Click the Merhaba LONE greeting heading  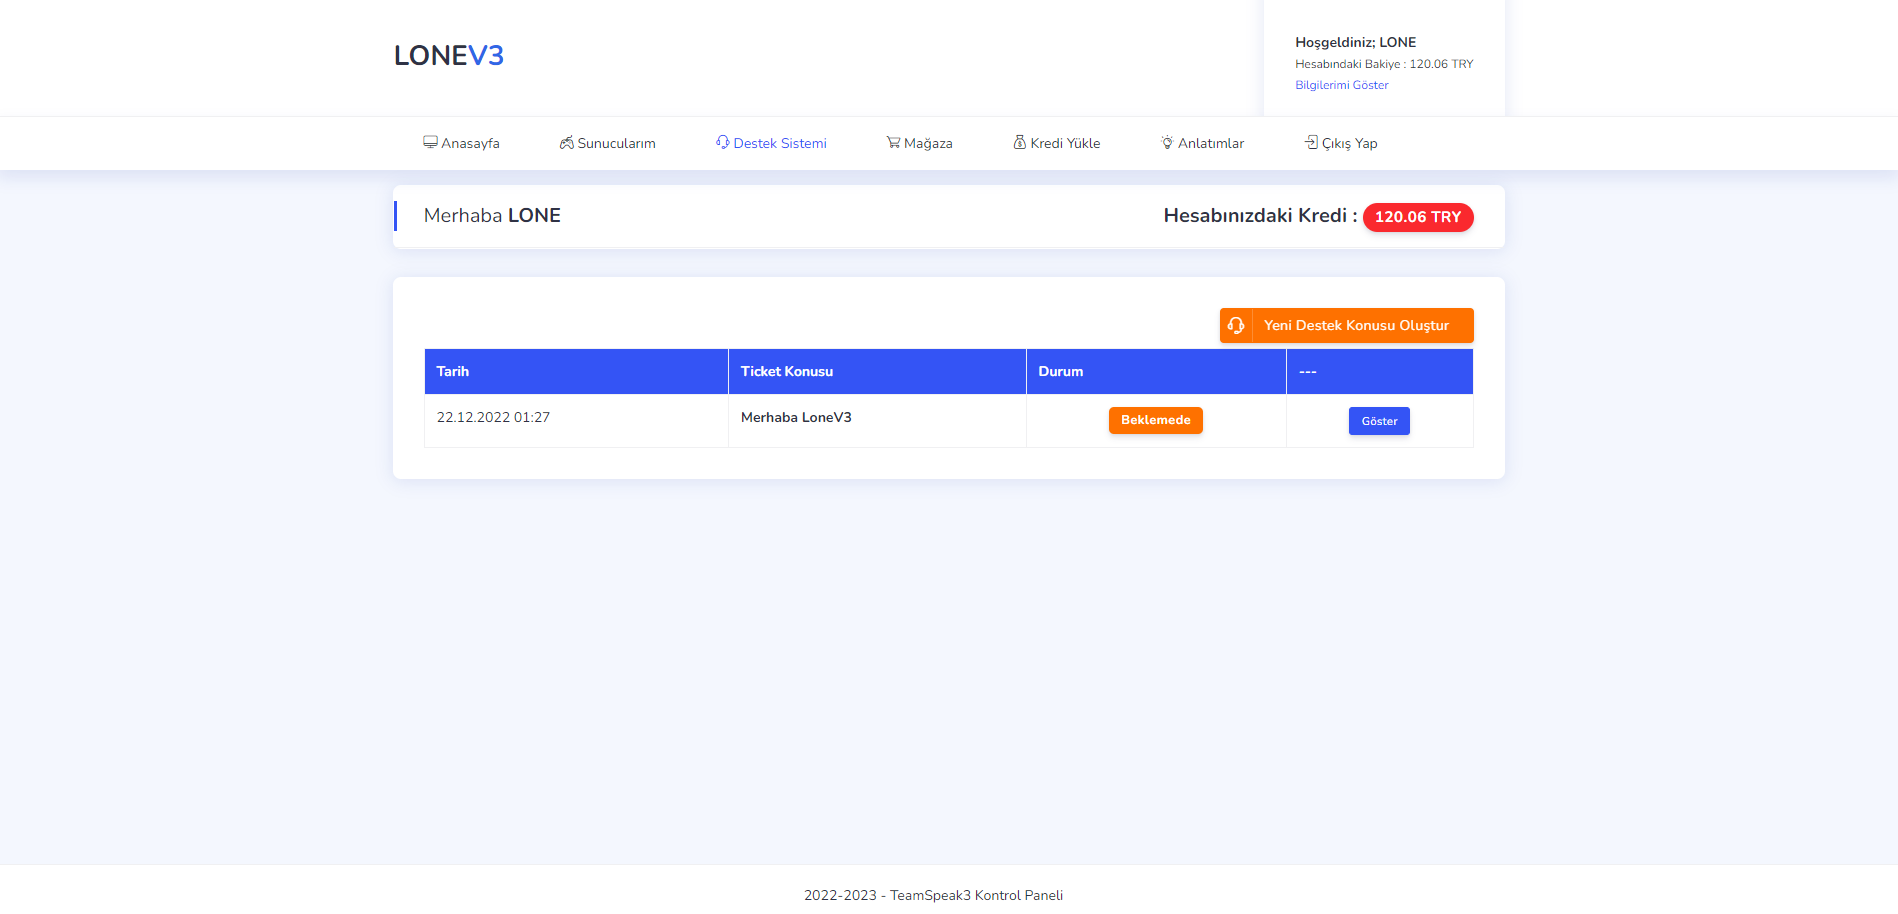492,215
